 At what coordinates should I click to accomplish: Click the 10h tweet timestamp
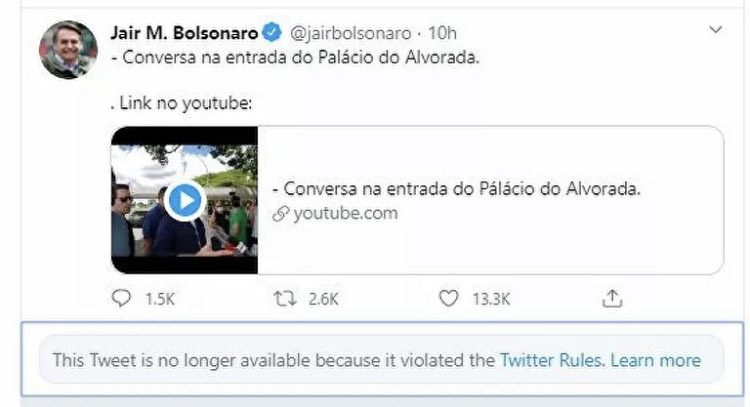[442, 33]
